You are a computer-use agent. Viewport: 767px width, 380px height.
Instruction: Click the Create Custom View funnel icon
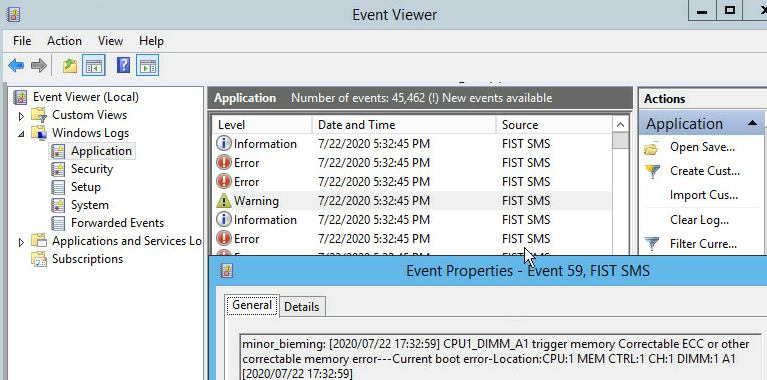pos(652,171)
